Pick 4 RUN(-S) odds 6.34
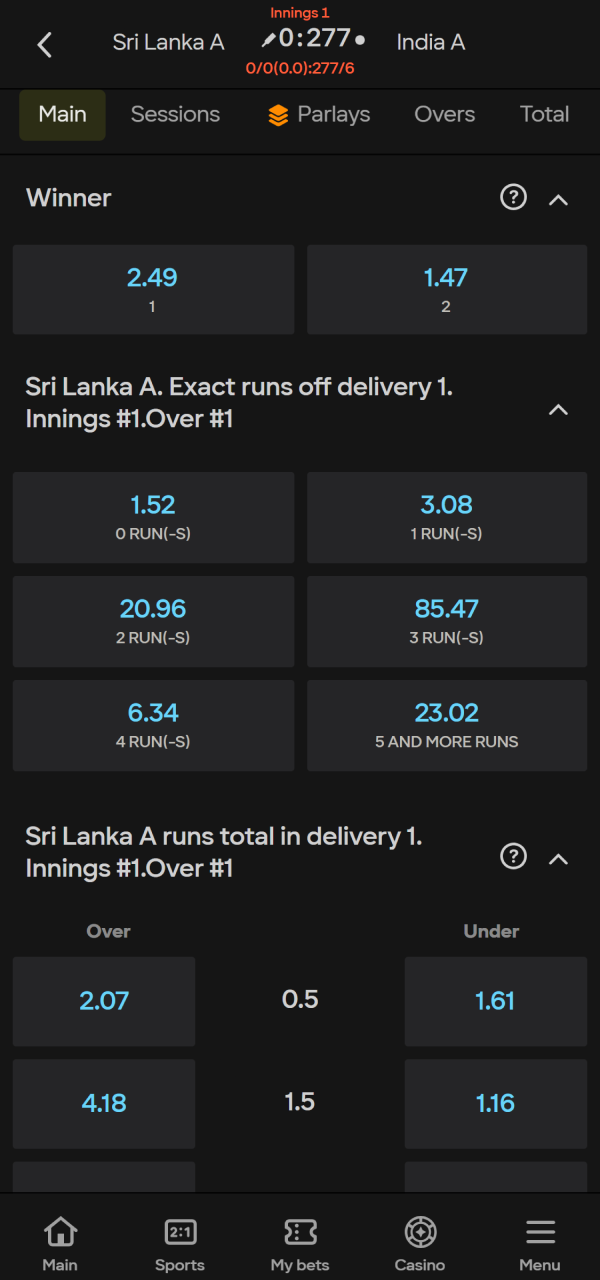This screenshot has height=1280, width=600. pyautogui.click(x=153, y=725)
